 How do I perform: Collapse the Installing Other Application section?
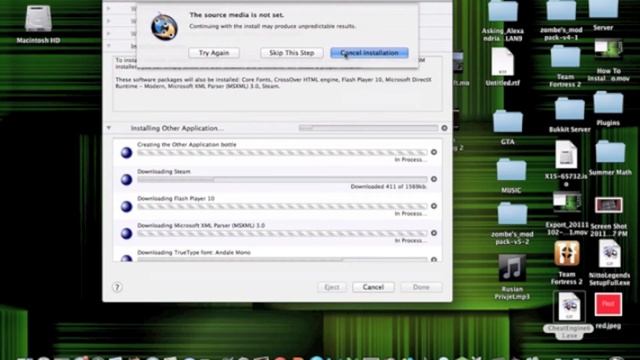[109, 128]
